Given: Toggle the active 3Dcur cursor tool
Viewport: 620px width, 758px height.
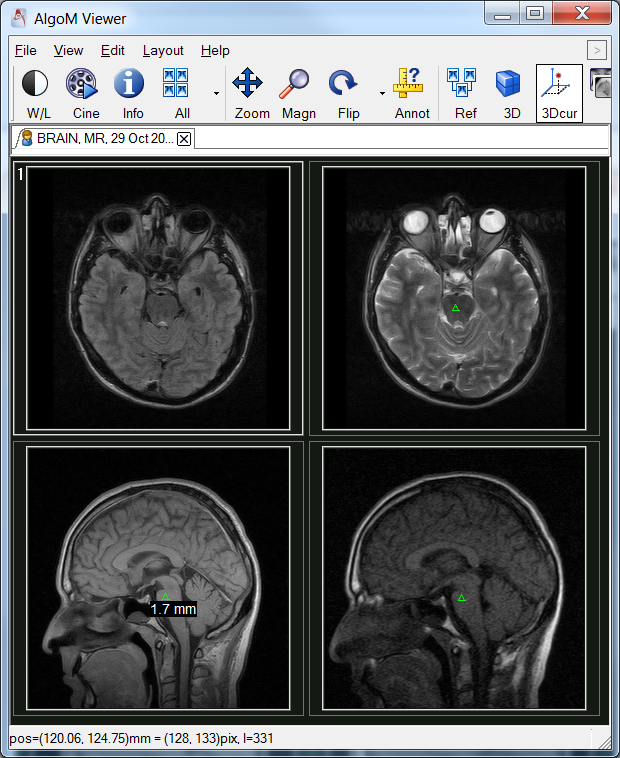Looking at the screenshot, I should (x=559, y=94).
